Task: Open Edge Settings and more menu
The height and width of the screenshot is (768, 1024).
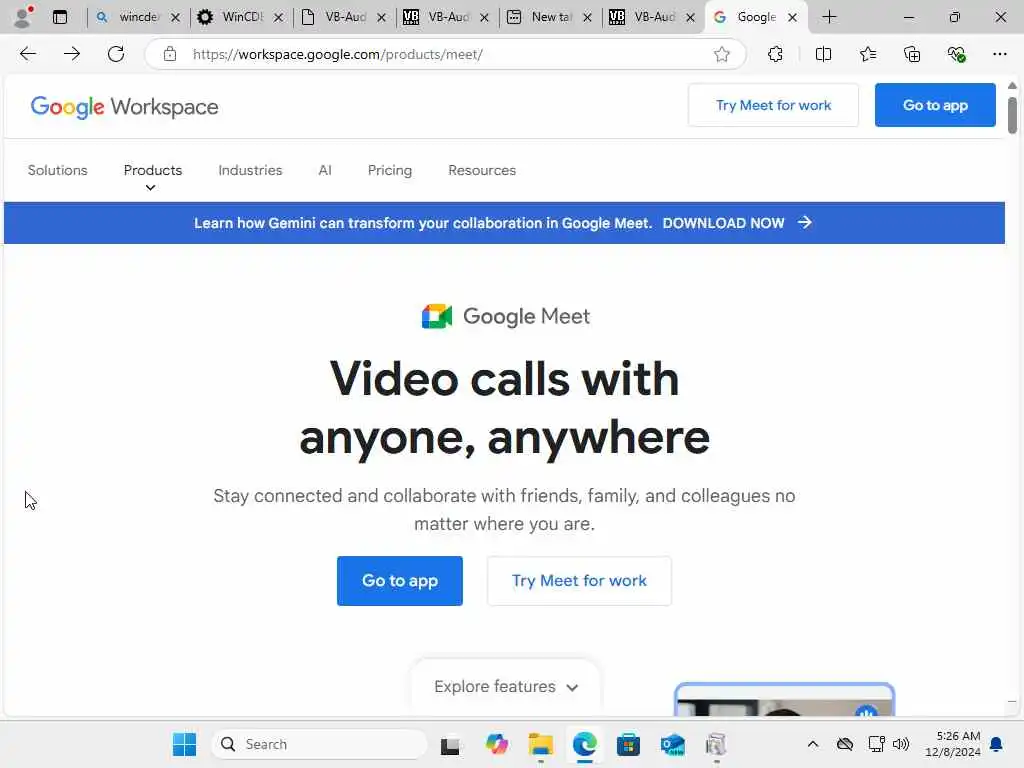Action: point(1000,54)
